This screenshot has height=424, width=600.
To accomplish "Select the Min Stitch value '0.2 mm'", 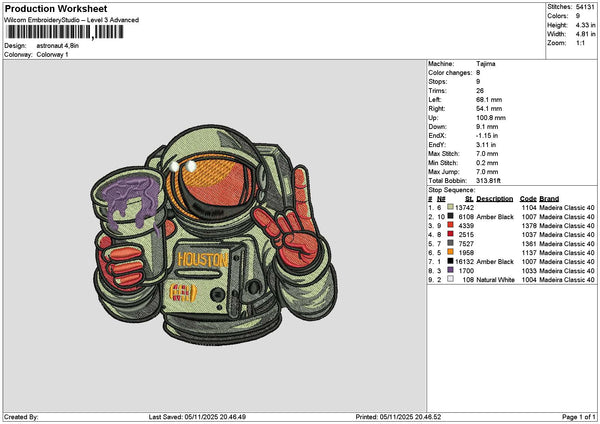I will (487, 163).
